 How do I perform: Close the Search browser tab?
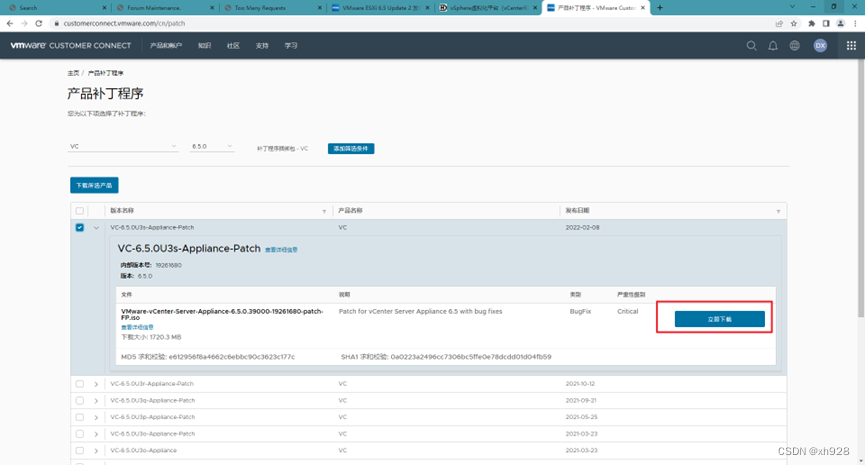(105, 8)
